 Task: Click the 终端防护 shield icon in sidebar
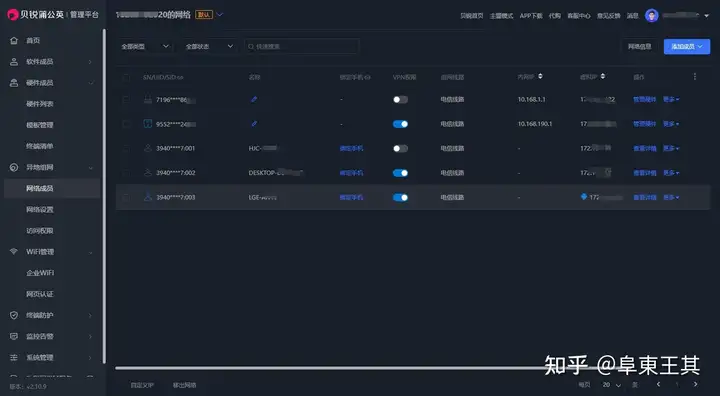click(14, 315)
